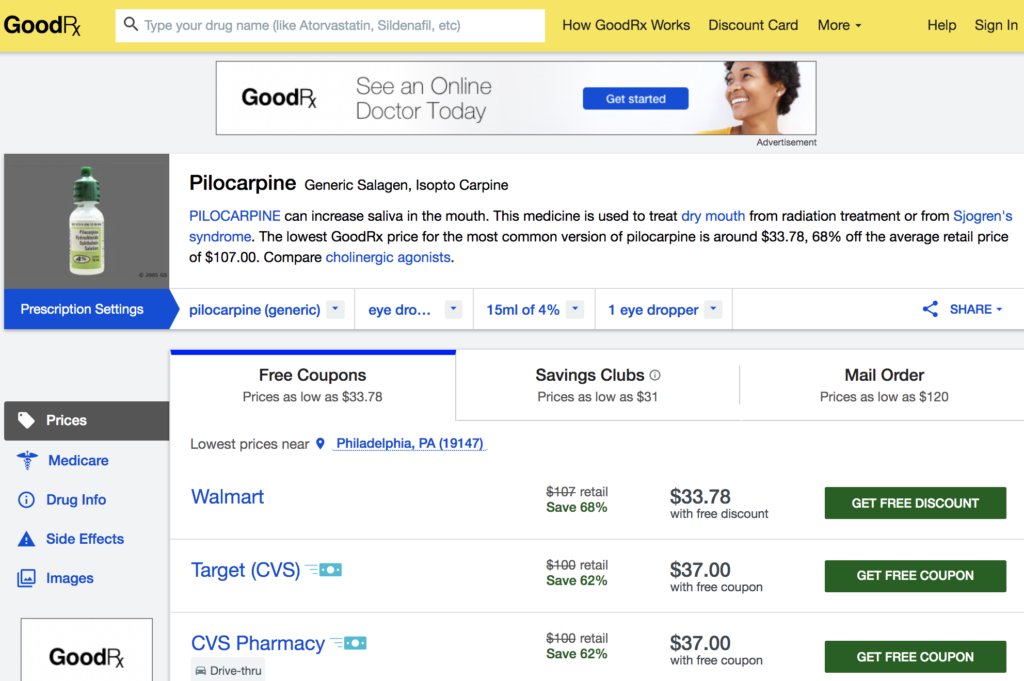Click Walmart's Get Free Discount button
Screen dimensions: 1024x681
(x=915, y=503)
